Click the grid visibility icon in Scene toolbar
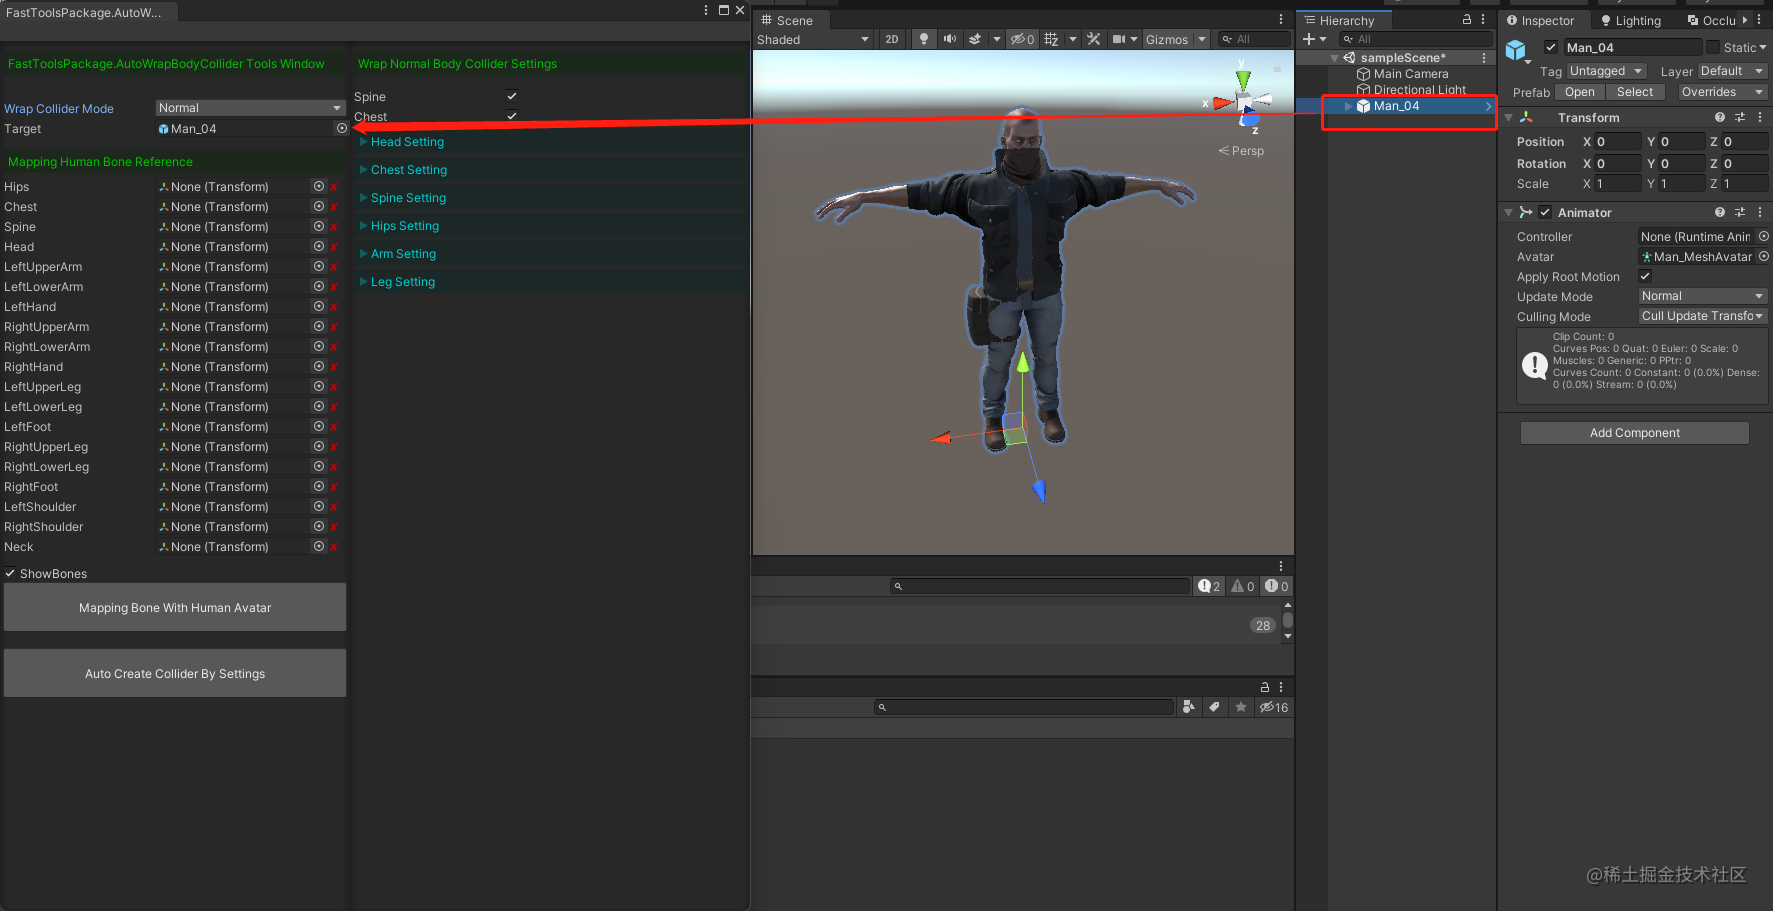Image resolution: width=1773 pixels, height=911 pixels. [x=1051, y=39]
